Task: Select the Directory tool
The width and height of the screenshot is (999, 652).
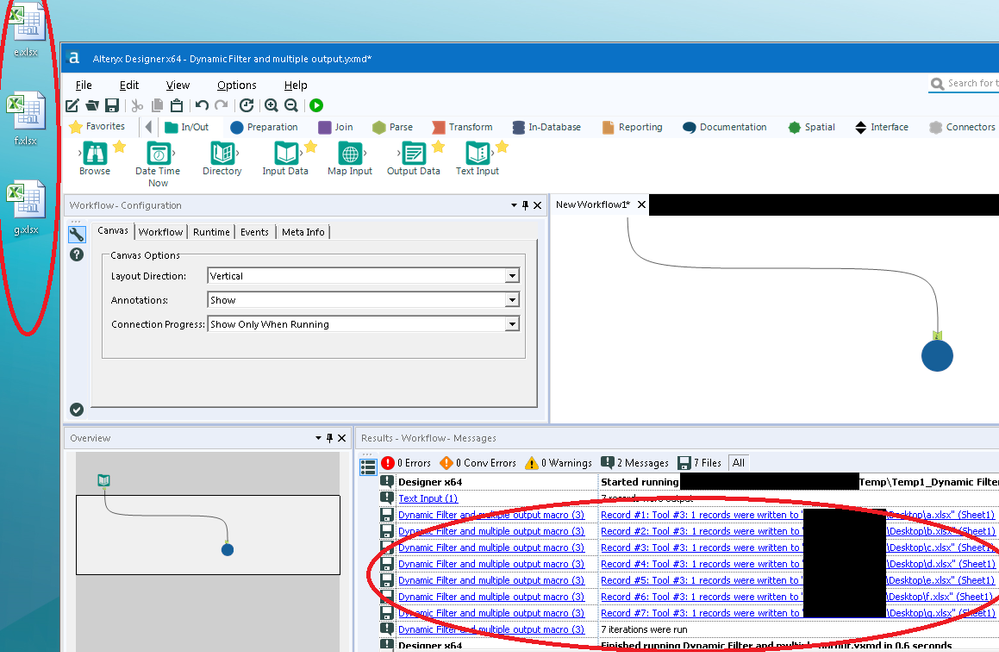Action: click(222, 159)
